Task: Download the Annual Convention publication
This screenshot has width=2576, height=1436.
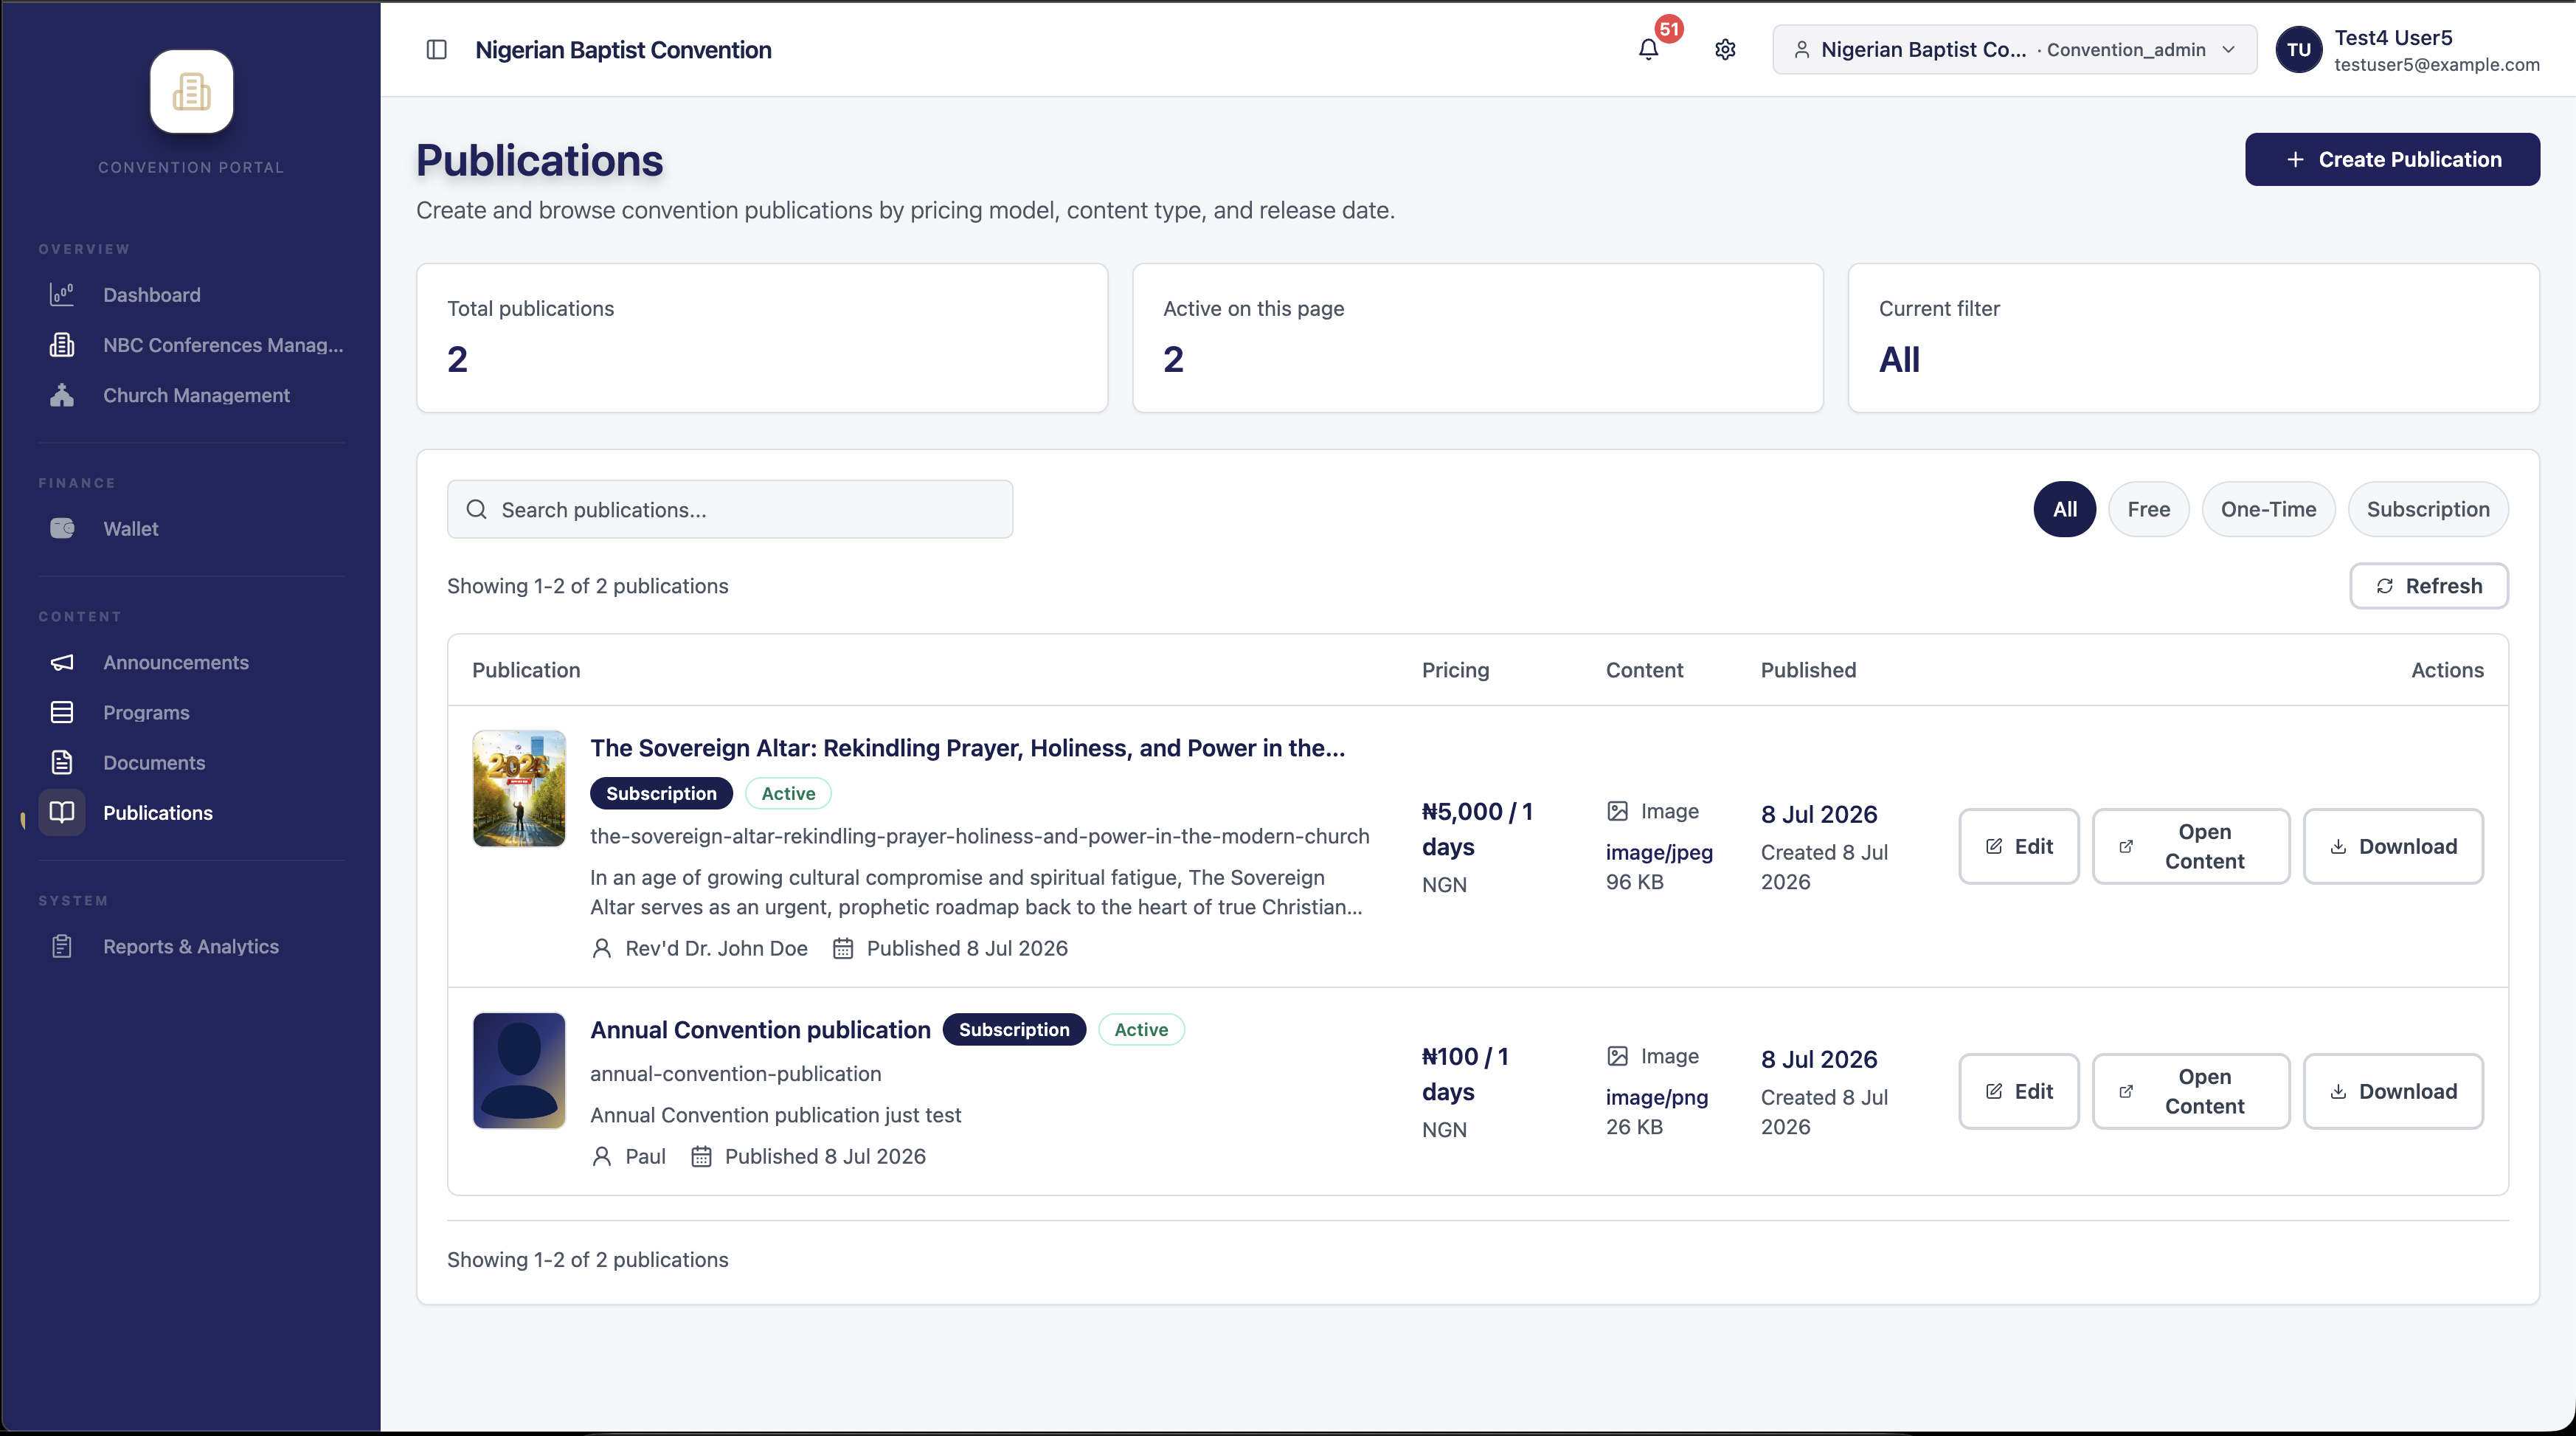Action: pos(2393,1091)
